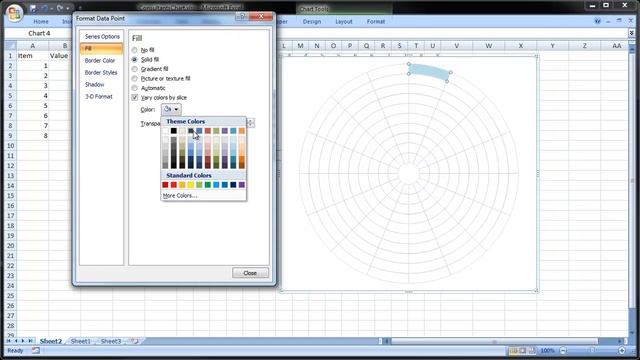The width and height of the screenshot is (640, 360).
Task: Close the Format Data Point dialog with X
Action: [261, 16]
